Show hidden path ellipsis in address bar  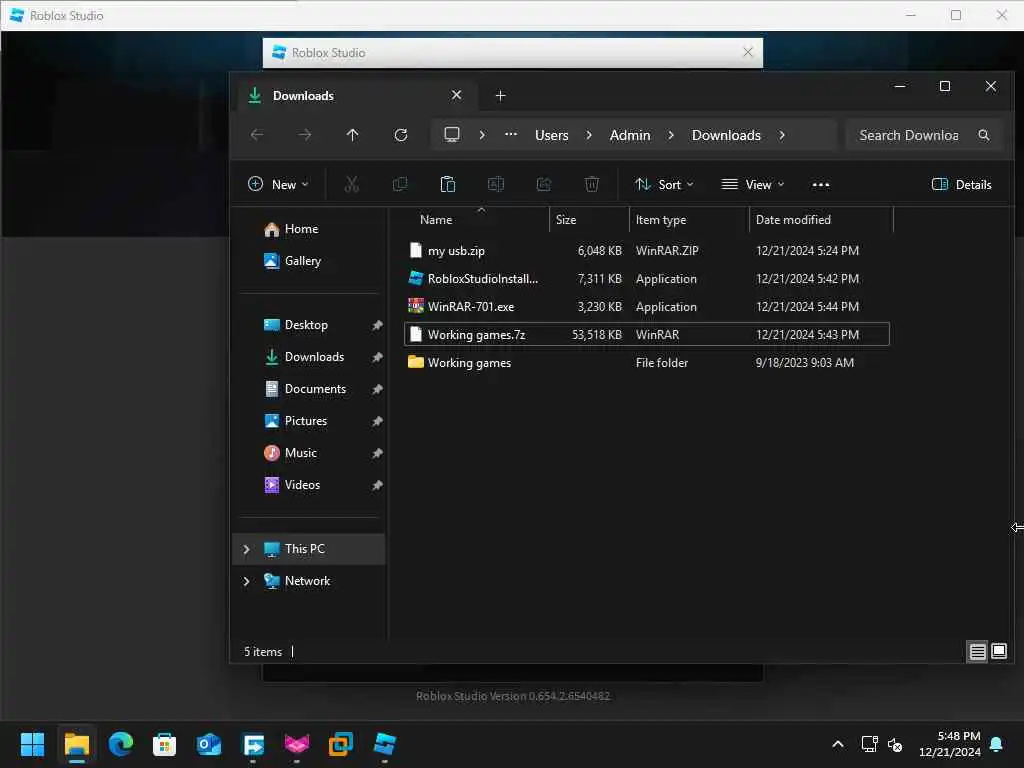pos(511,135)
